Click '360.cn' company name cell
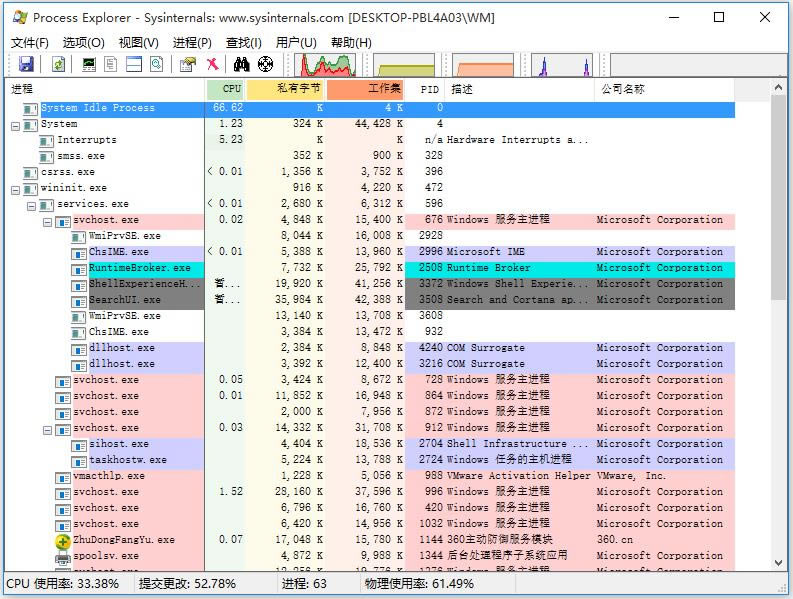Image resolution: width=793 pixels, height=599 pixels. click(614, 540)
